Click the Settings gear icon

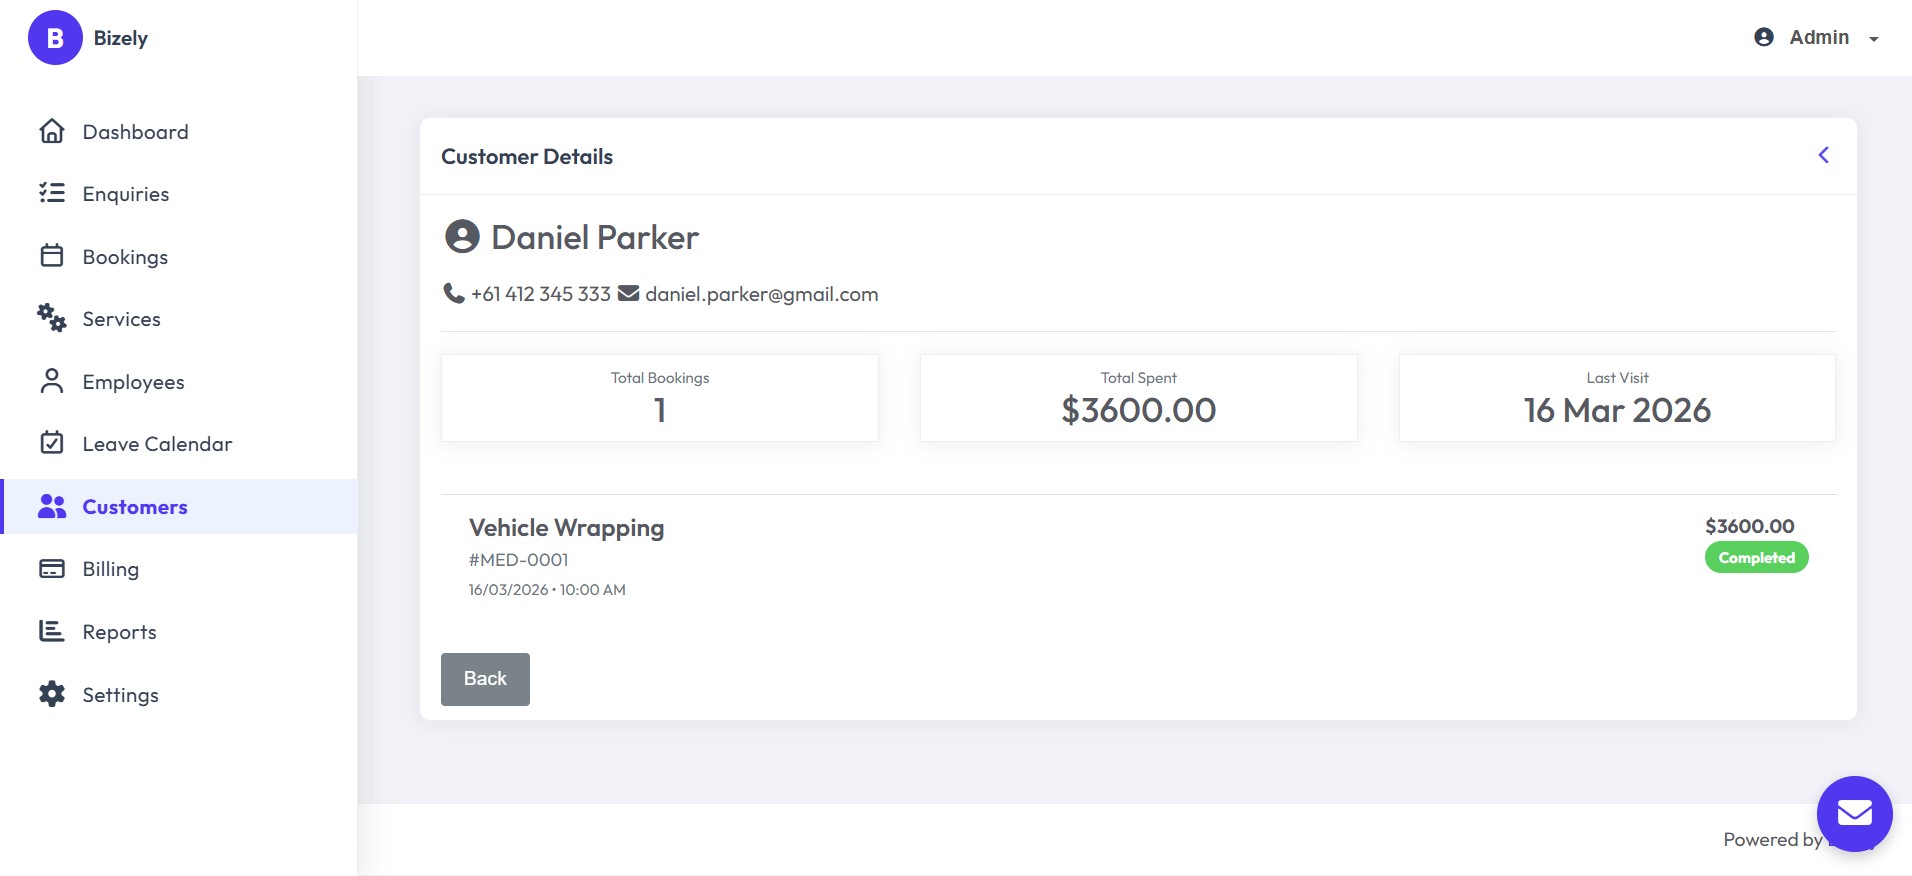tap(52, 694)
